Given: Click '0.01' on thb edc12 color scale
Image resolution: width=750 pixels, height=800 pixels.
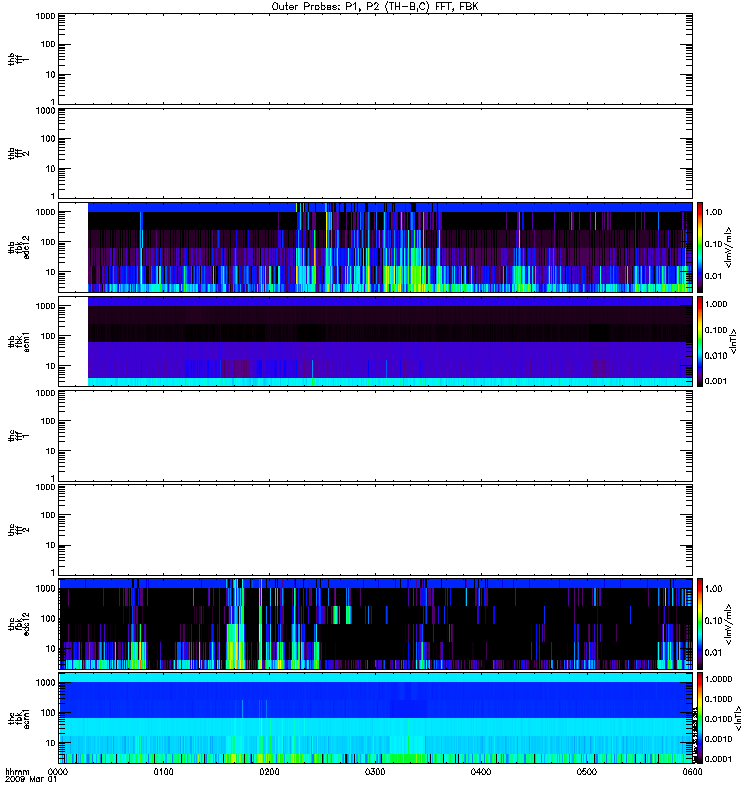Looking at the screenshot, I should point(713,276).
